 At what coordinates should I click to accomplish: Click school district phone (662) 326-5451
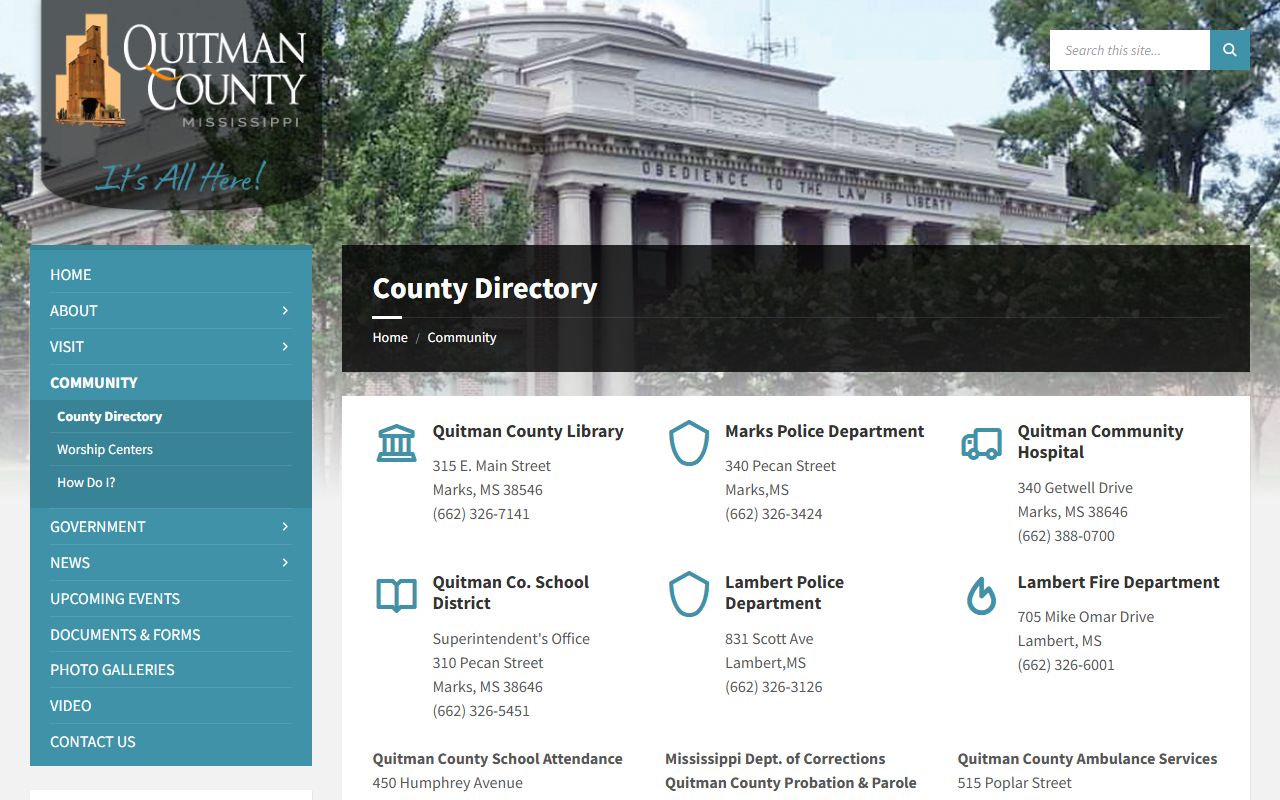click(481, 711)
